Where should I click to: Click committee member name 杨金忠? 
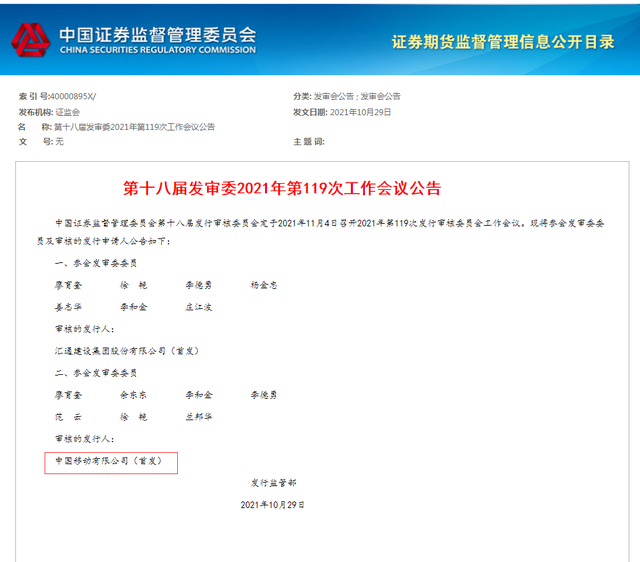263,285
